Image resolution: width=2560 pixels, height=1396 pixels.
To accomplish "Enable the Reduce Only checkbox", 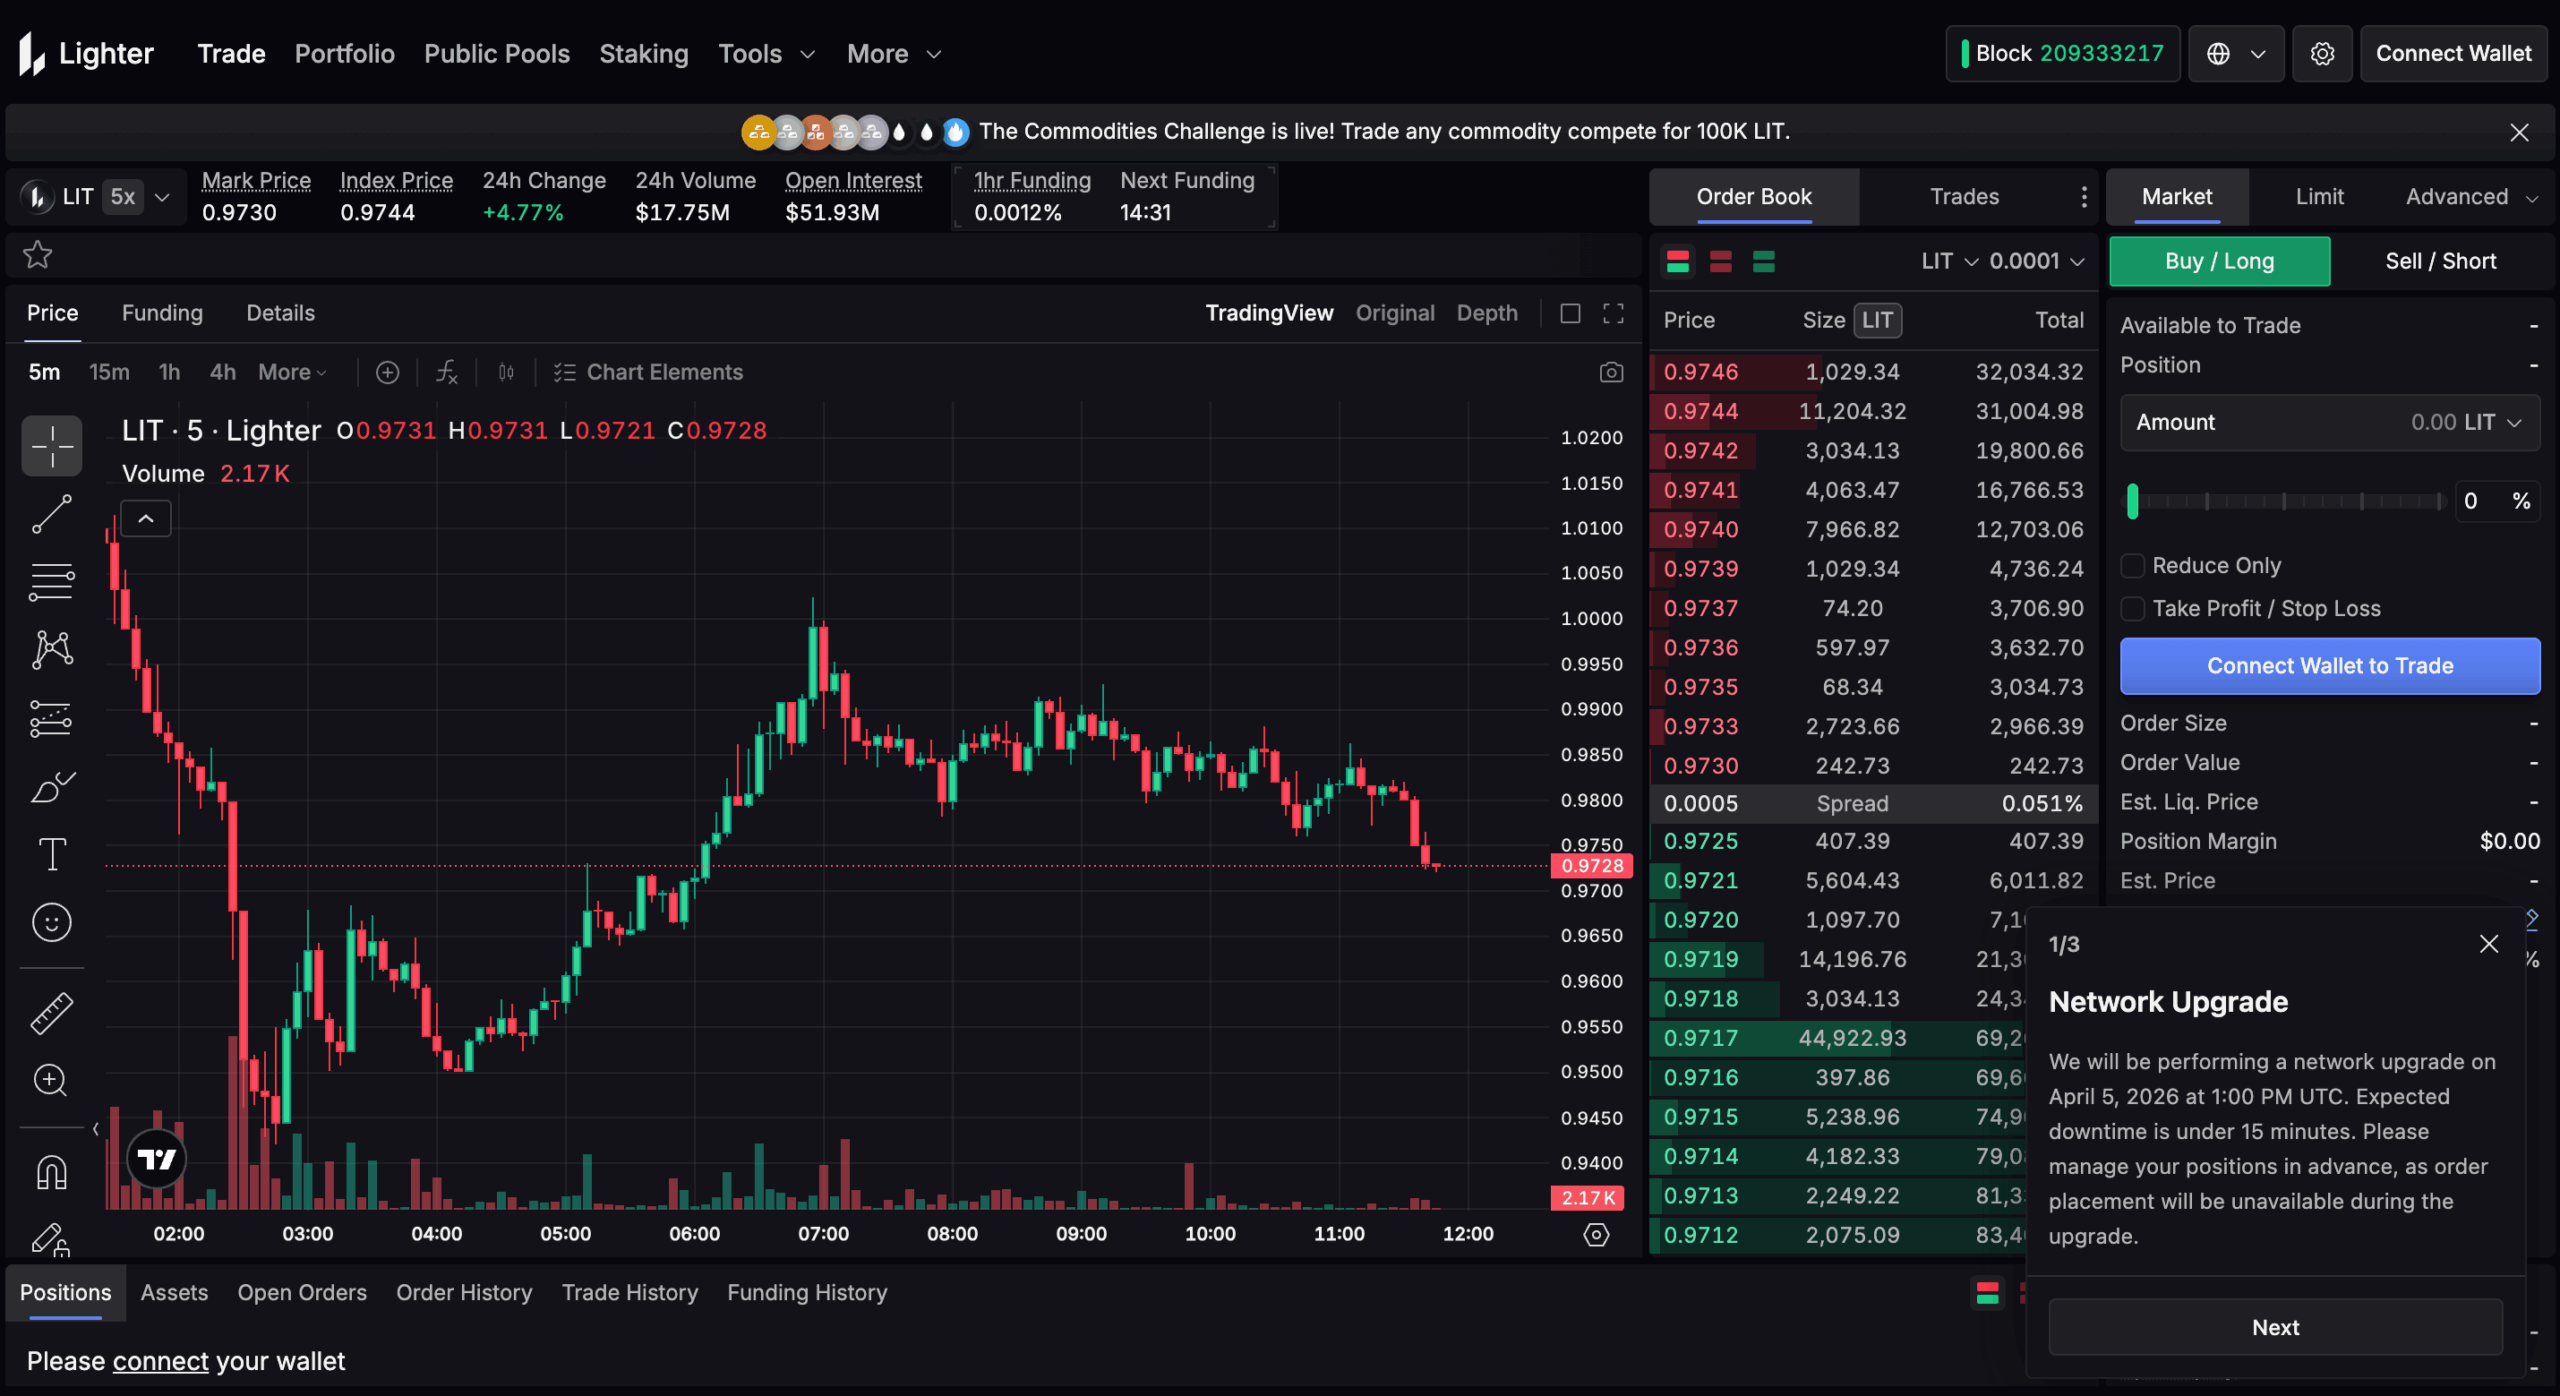I will point(2133,566).
